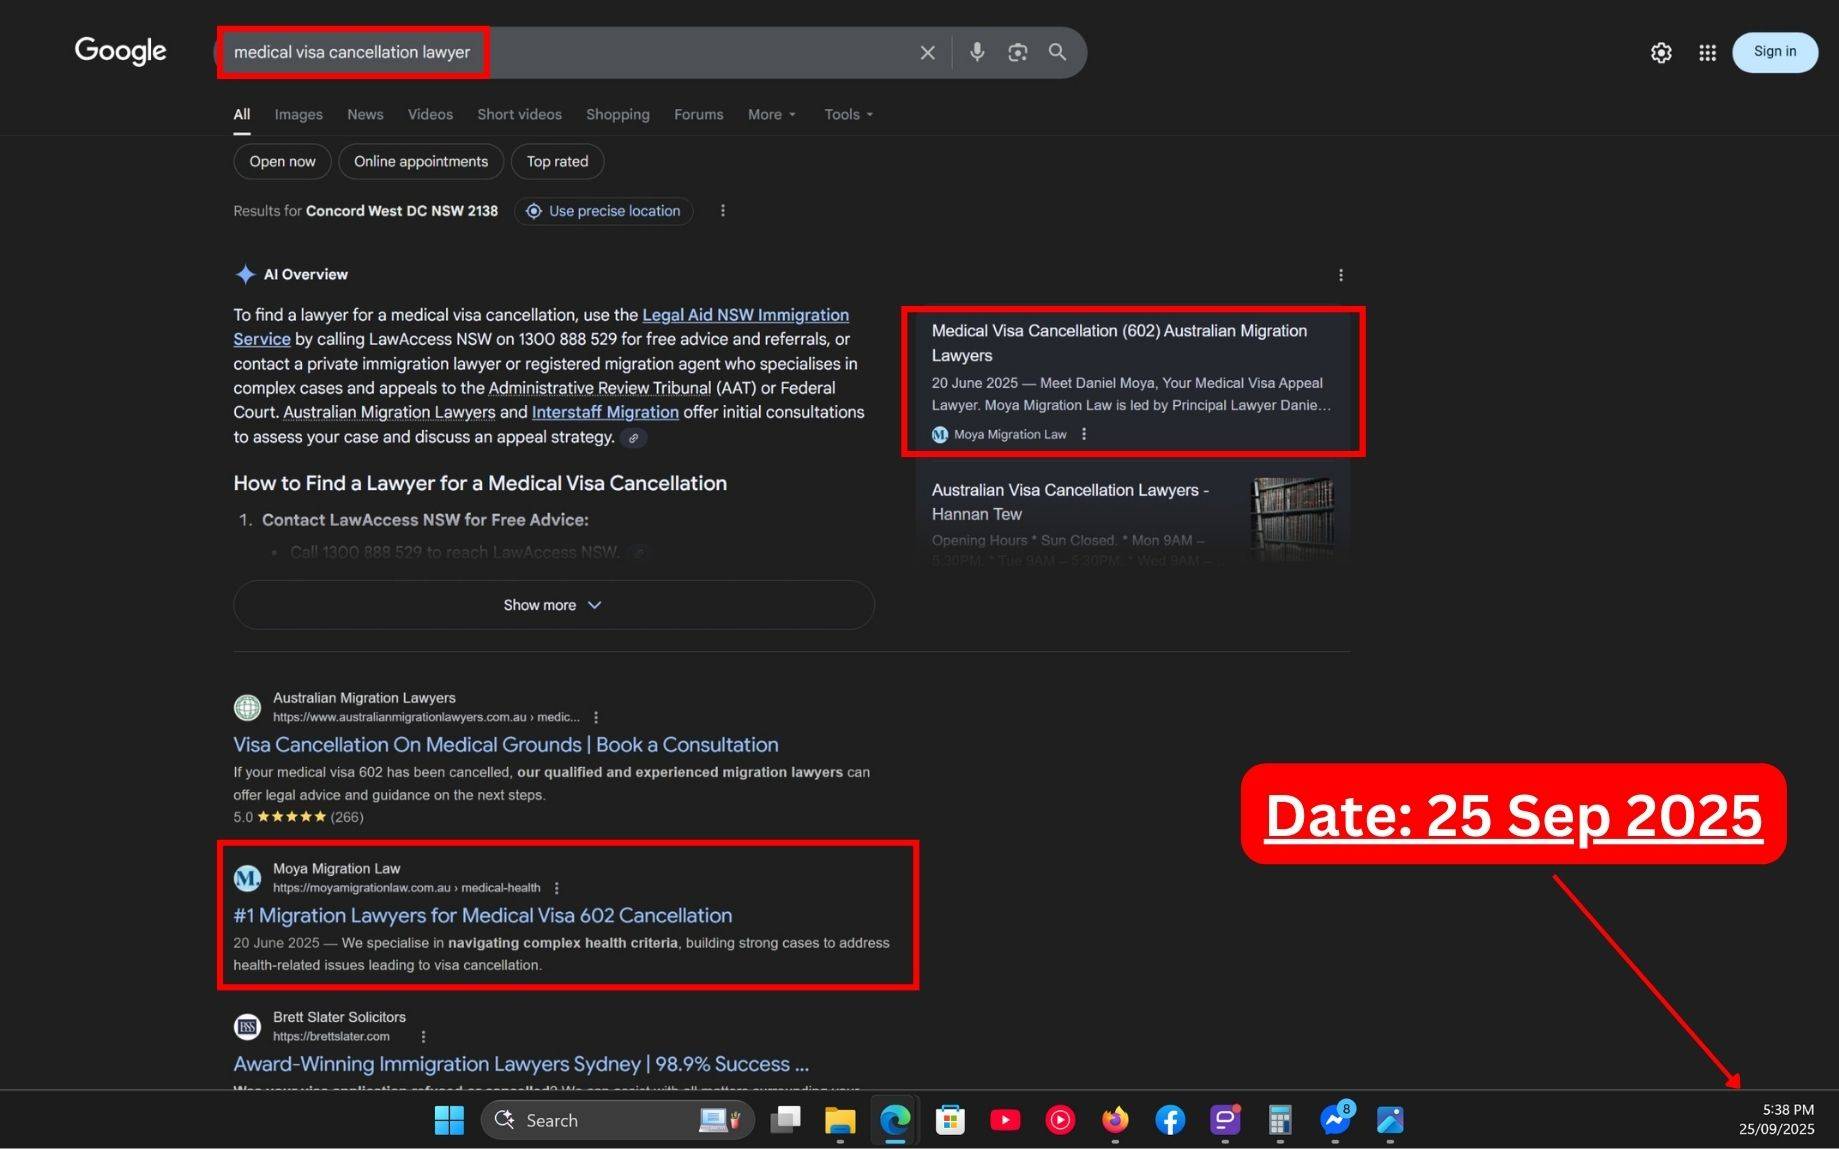
Task: Click the magnifying glass search button
Action: (x=1057, y=52)
